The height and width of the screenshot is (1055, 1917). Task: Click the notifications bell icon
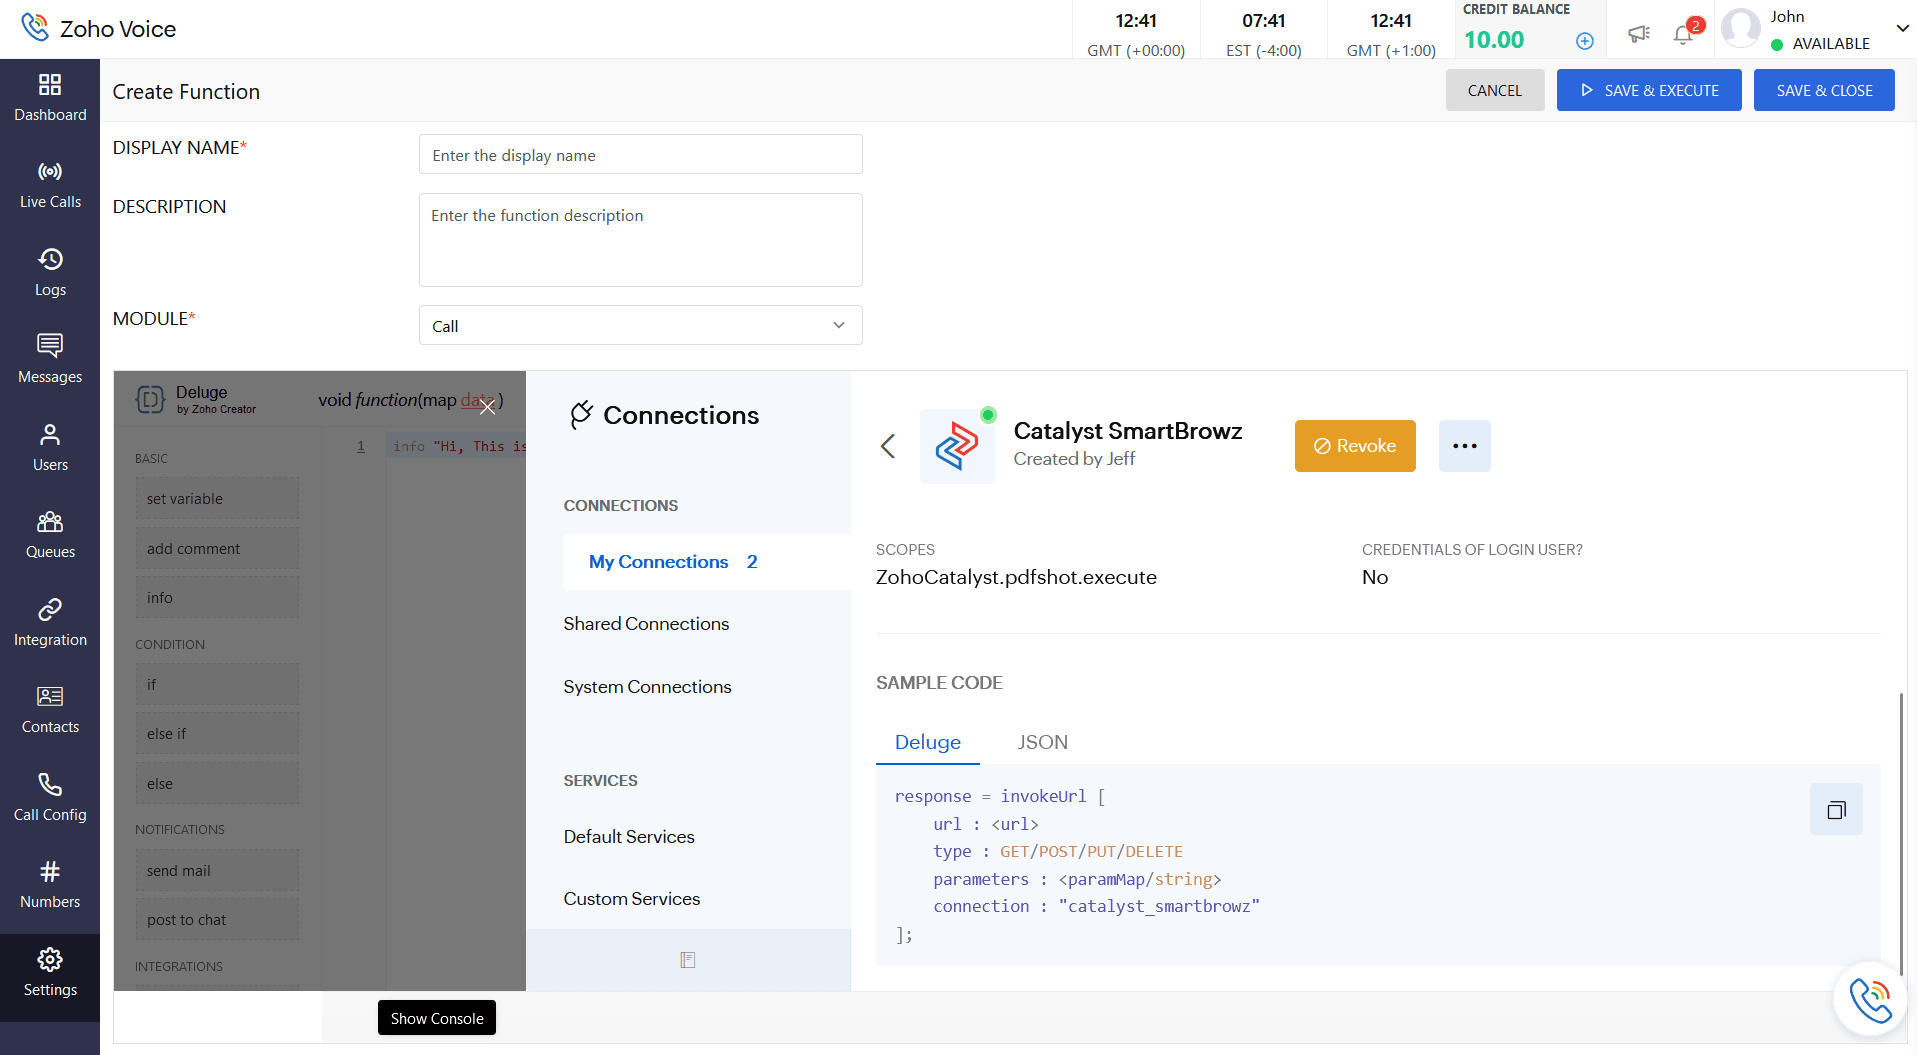pos(1683,35)
